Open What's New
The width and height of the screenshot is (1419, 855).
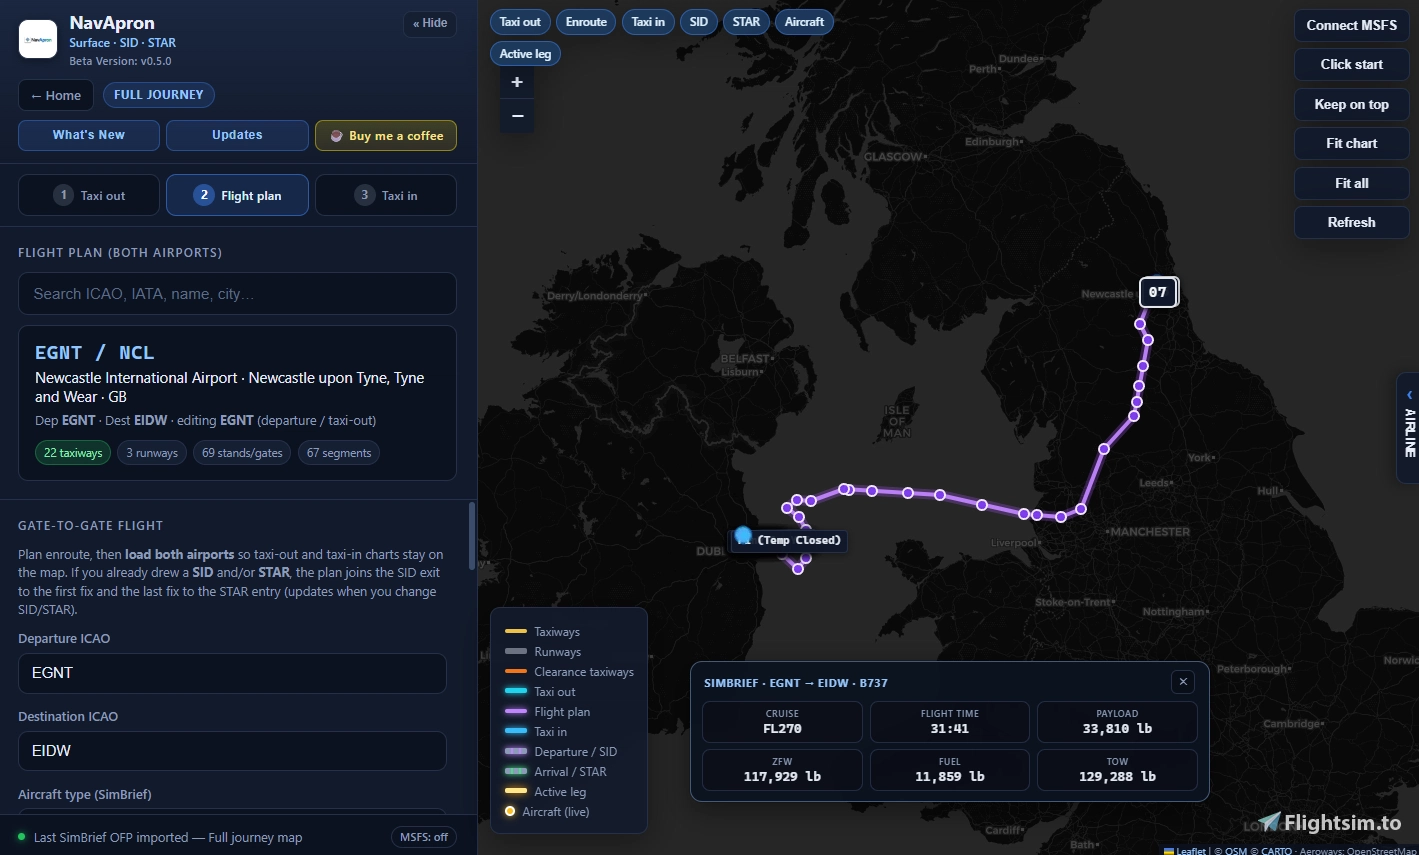tap(89, 135)
